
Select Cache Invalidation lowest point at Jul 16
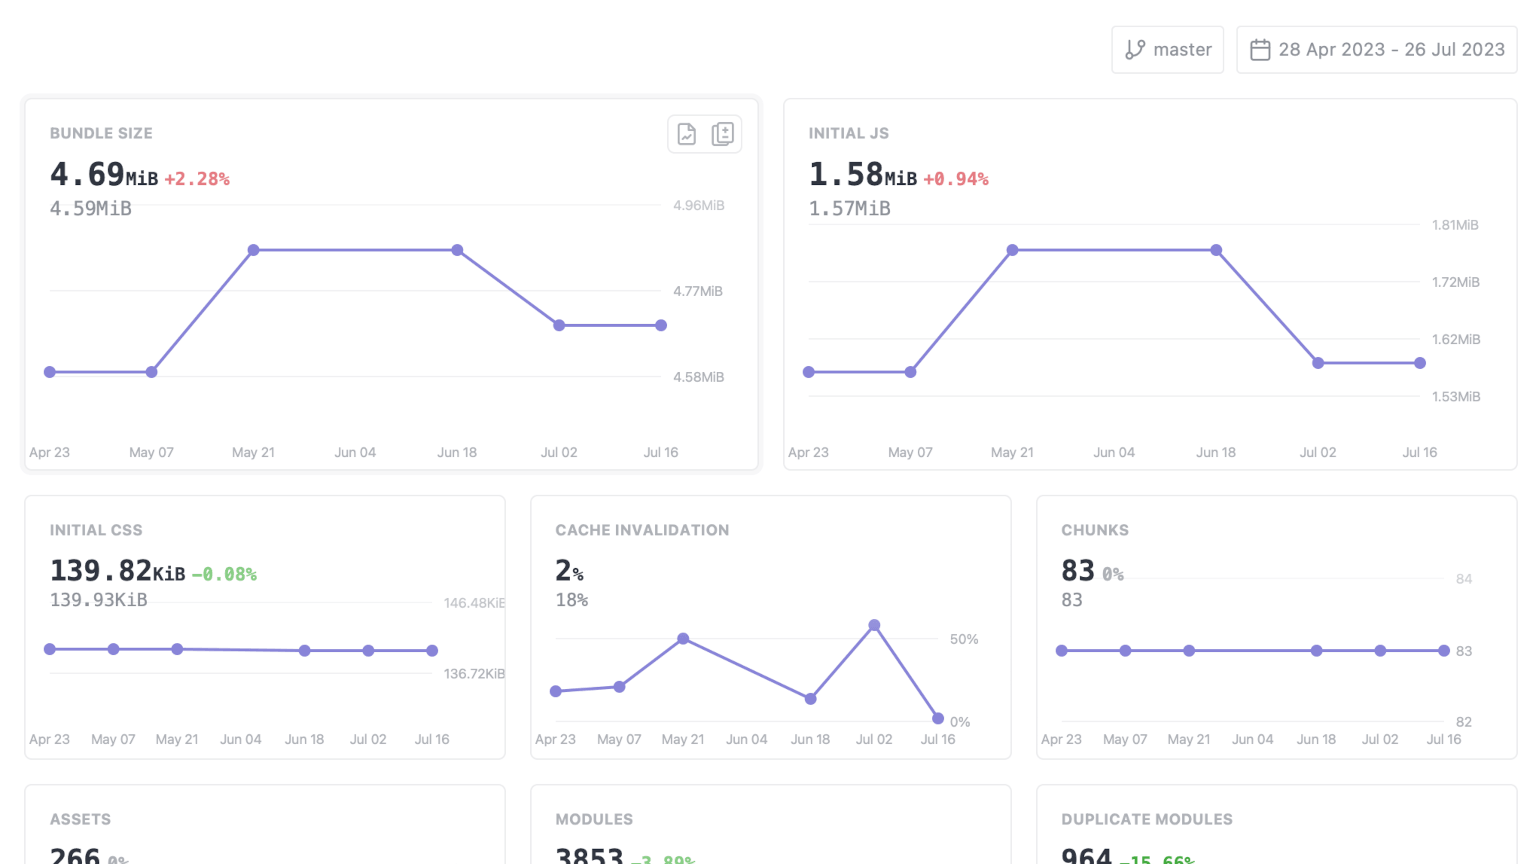[x=938, y=718]
